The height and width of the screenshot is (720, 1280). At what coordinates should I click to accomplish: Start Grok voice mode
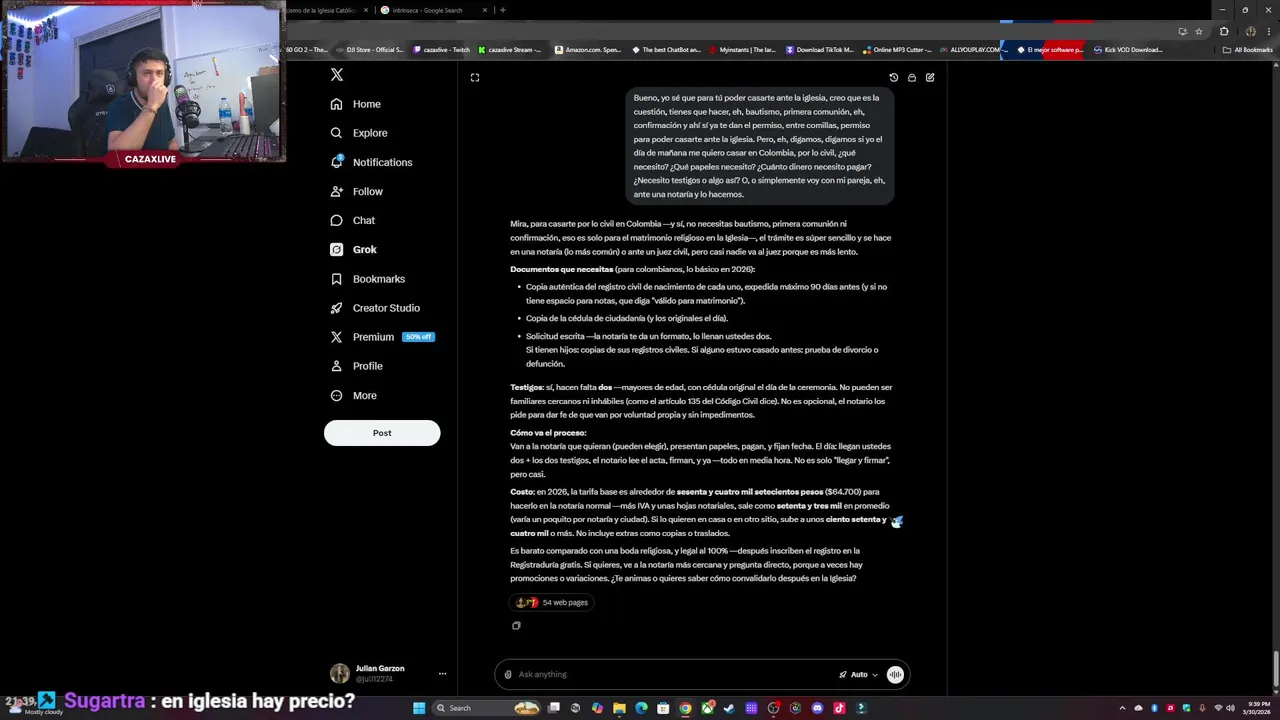(x=895, y=674)
